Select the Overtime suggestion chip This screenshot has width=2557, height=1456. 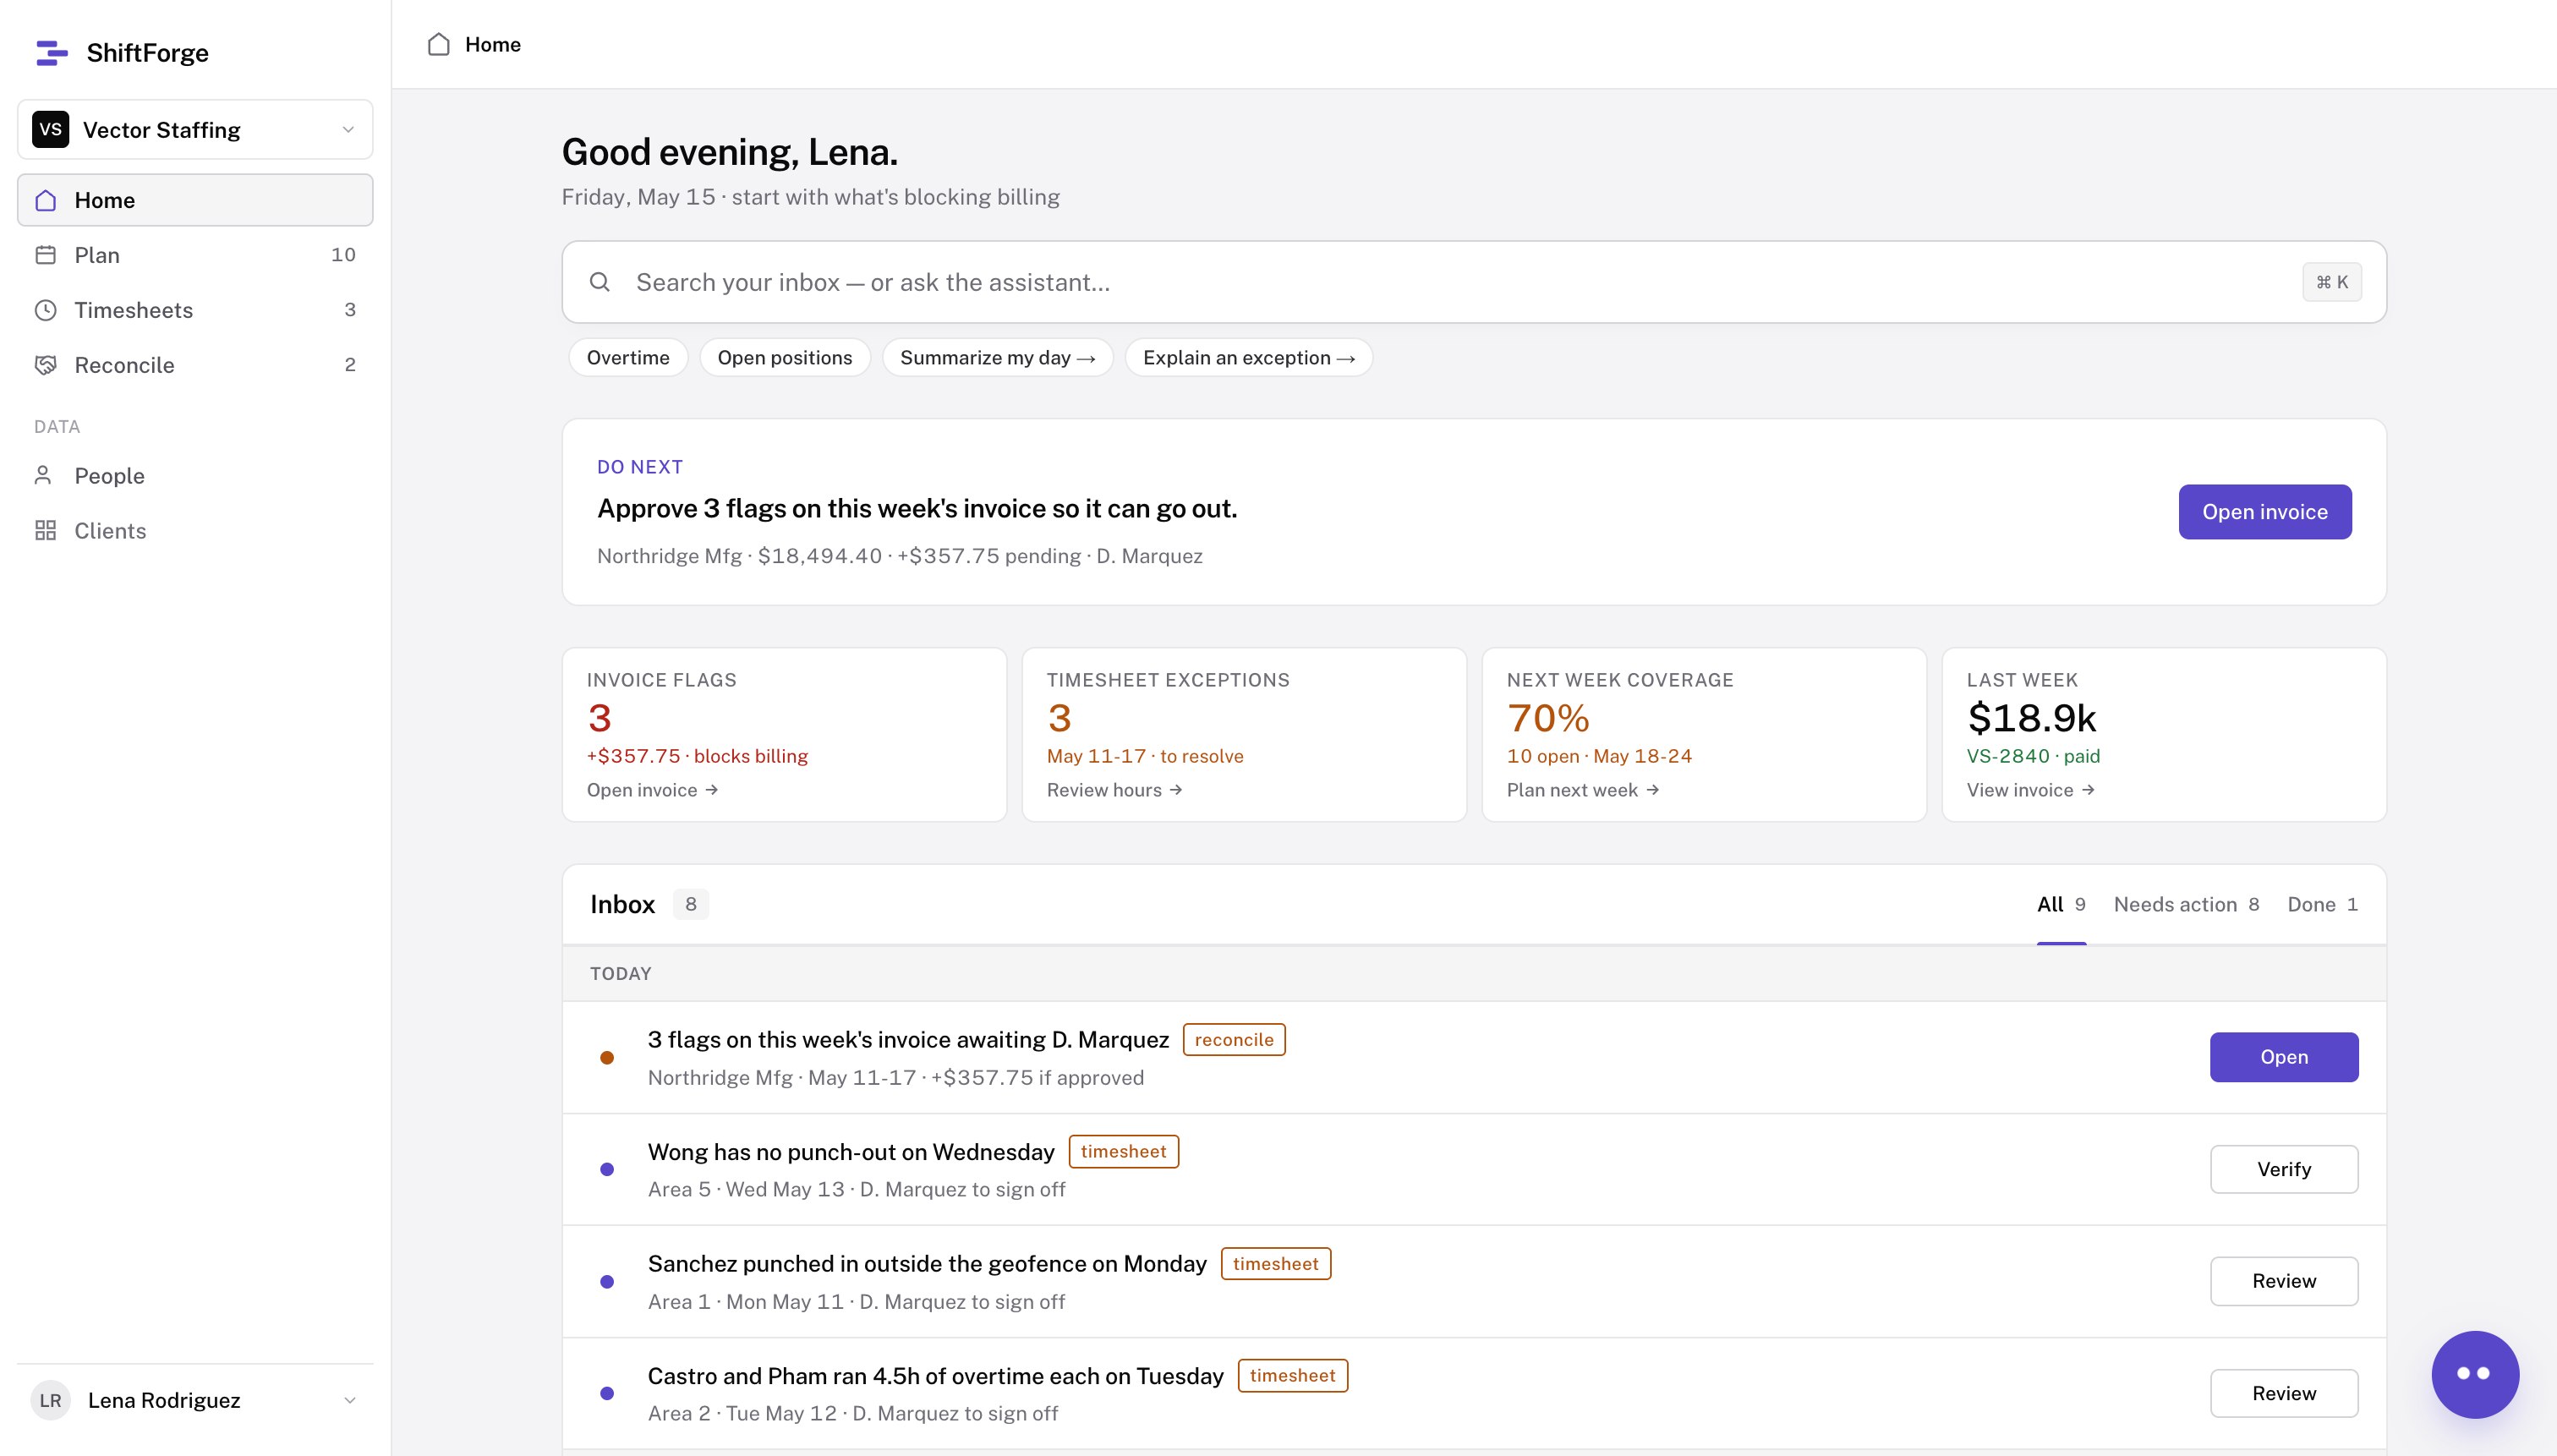point(628,358)
